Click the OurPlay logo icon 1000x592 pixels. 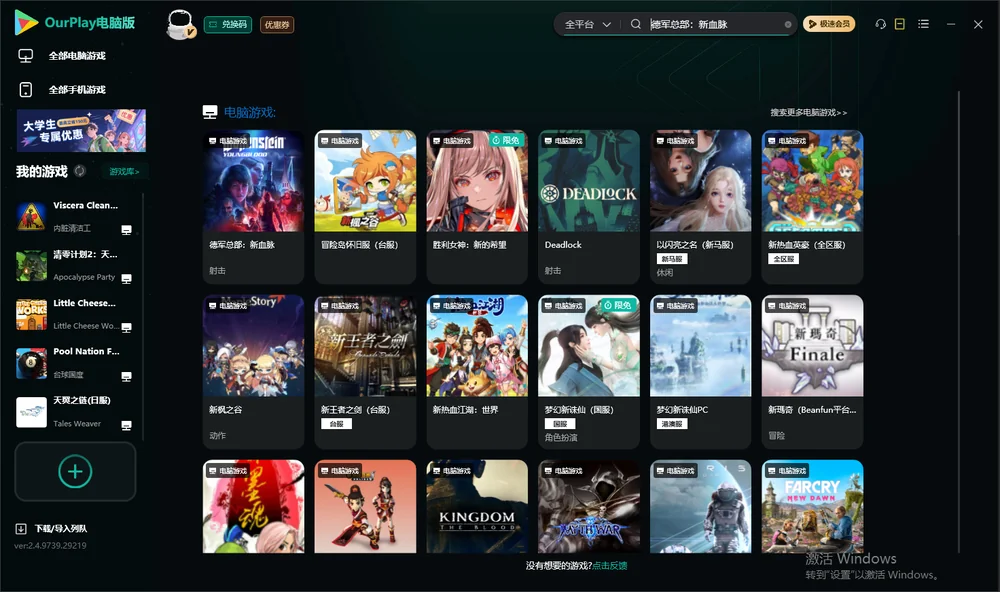[26, 22]
